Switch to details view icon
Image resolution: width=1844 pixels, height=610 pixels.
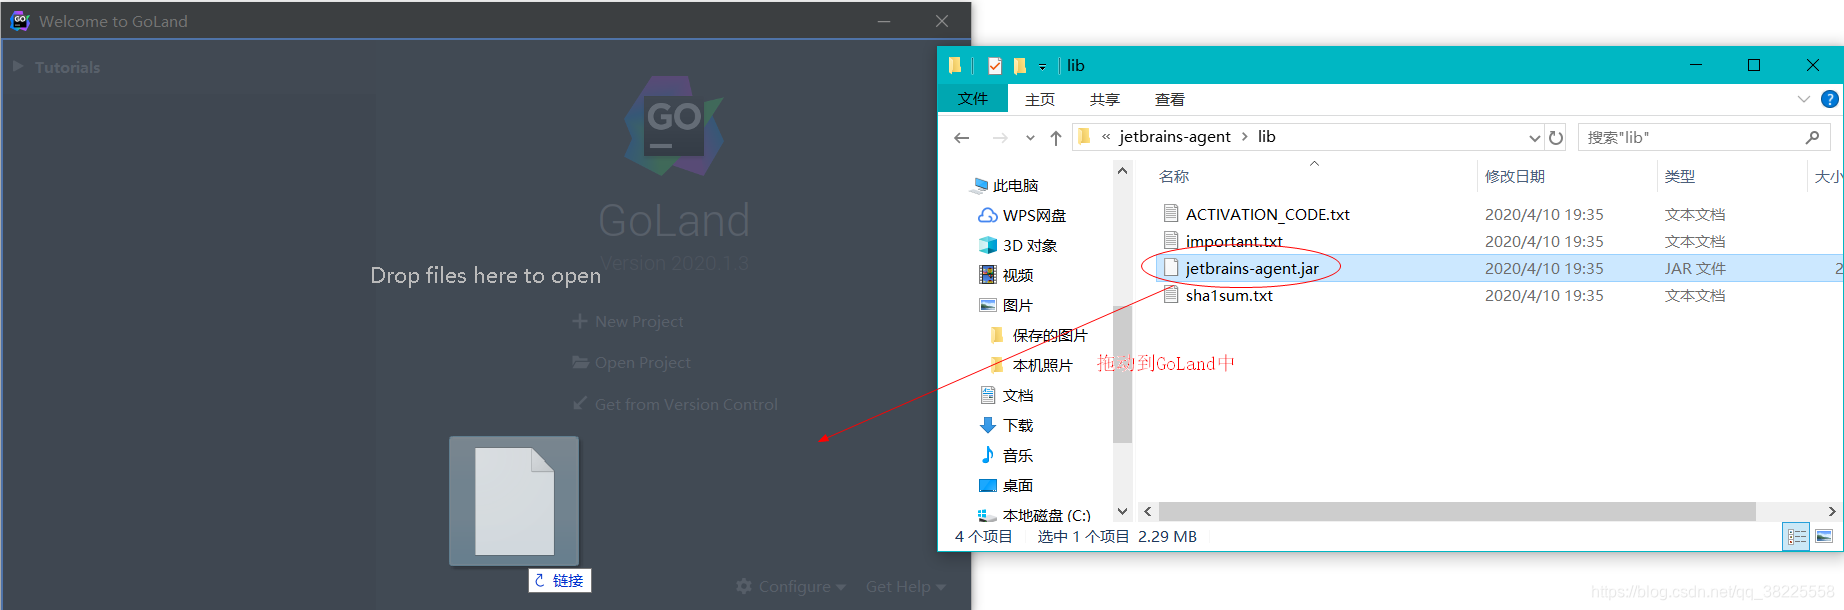[x=1796, y=537]
